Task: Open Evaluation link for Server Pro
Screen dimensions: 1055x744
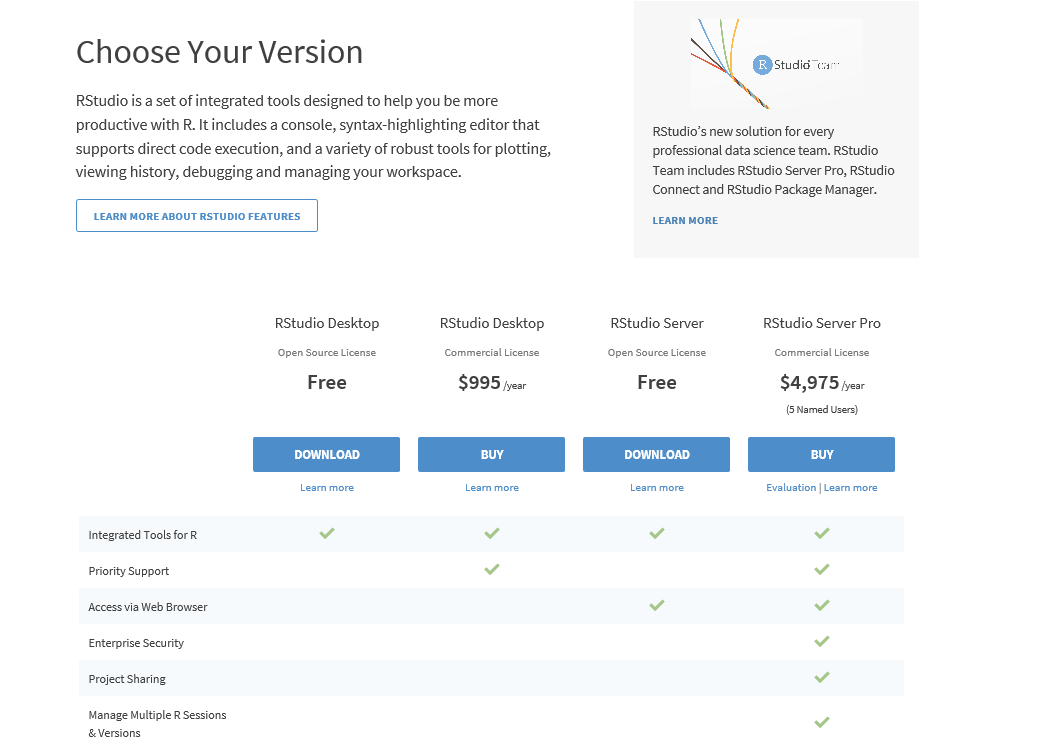Action: (791, 488)
